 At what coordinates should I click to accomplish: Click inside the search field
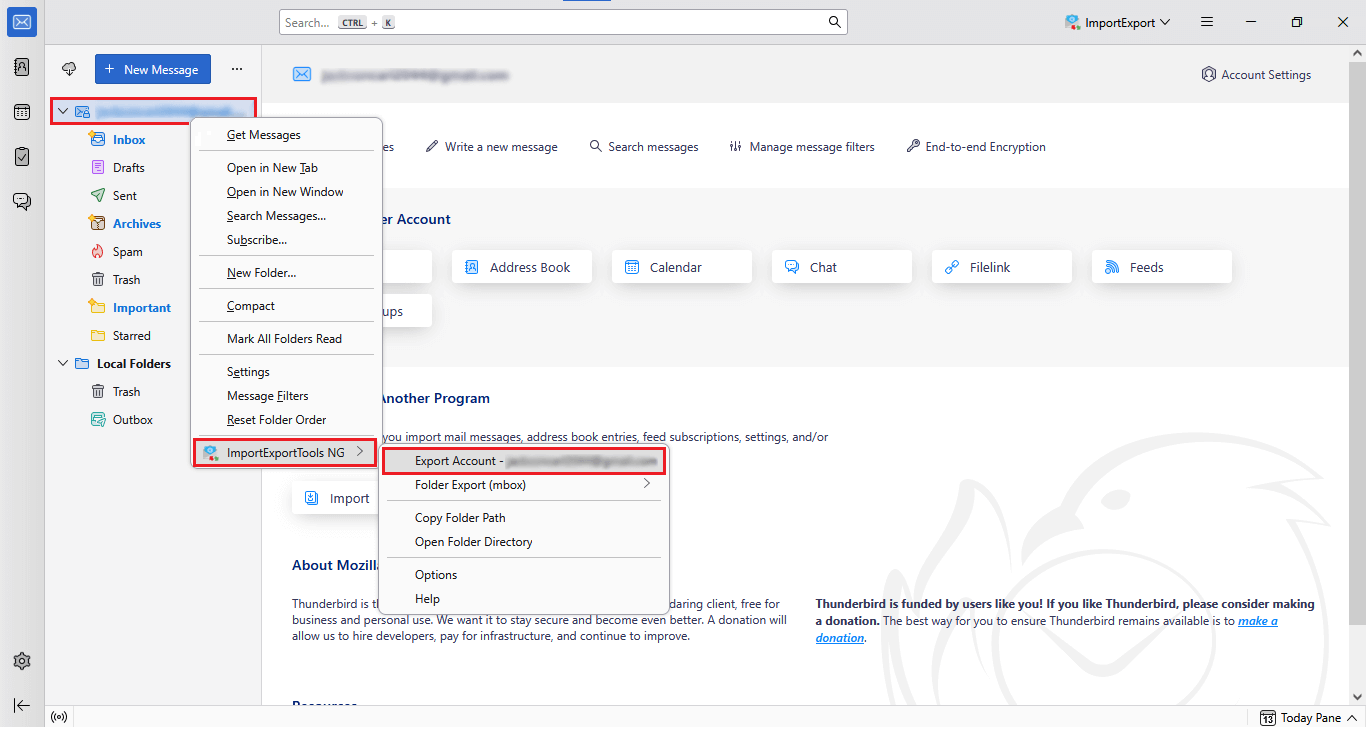tap(560, 21)
